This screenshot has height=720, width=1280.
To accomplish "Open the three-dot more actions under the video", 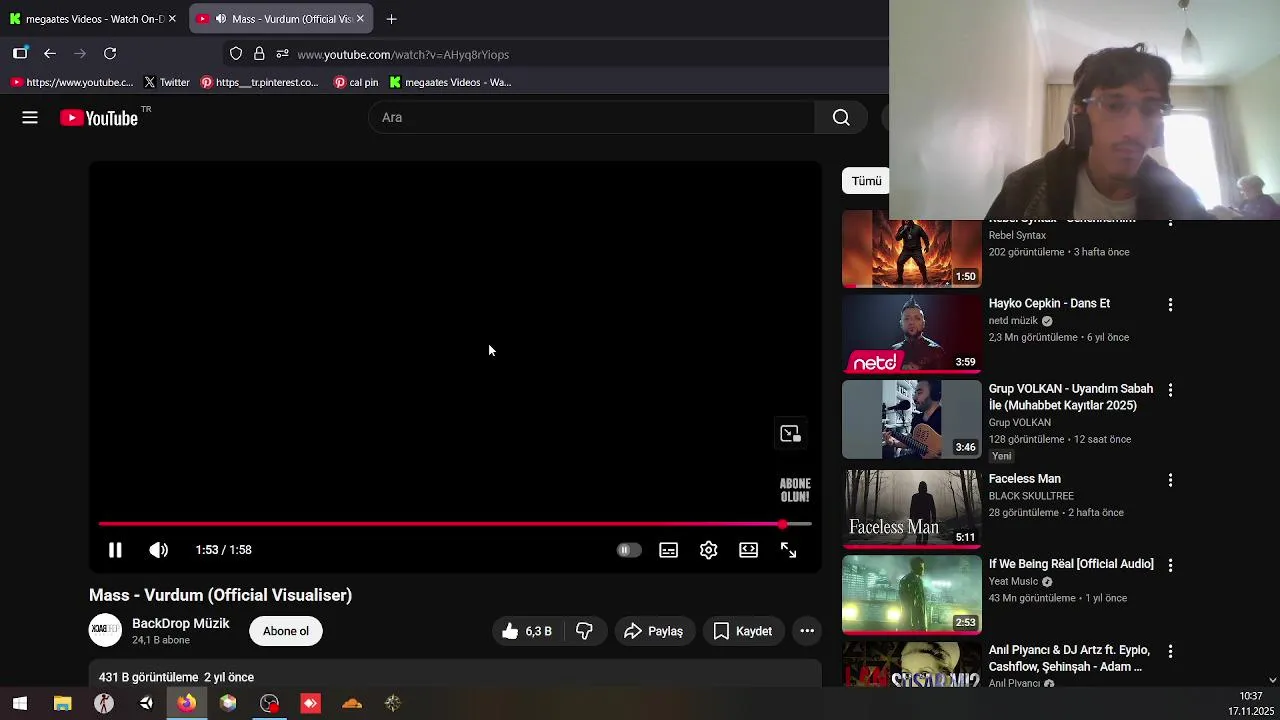I will coord(807,631).
